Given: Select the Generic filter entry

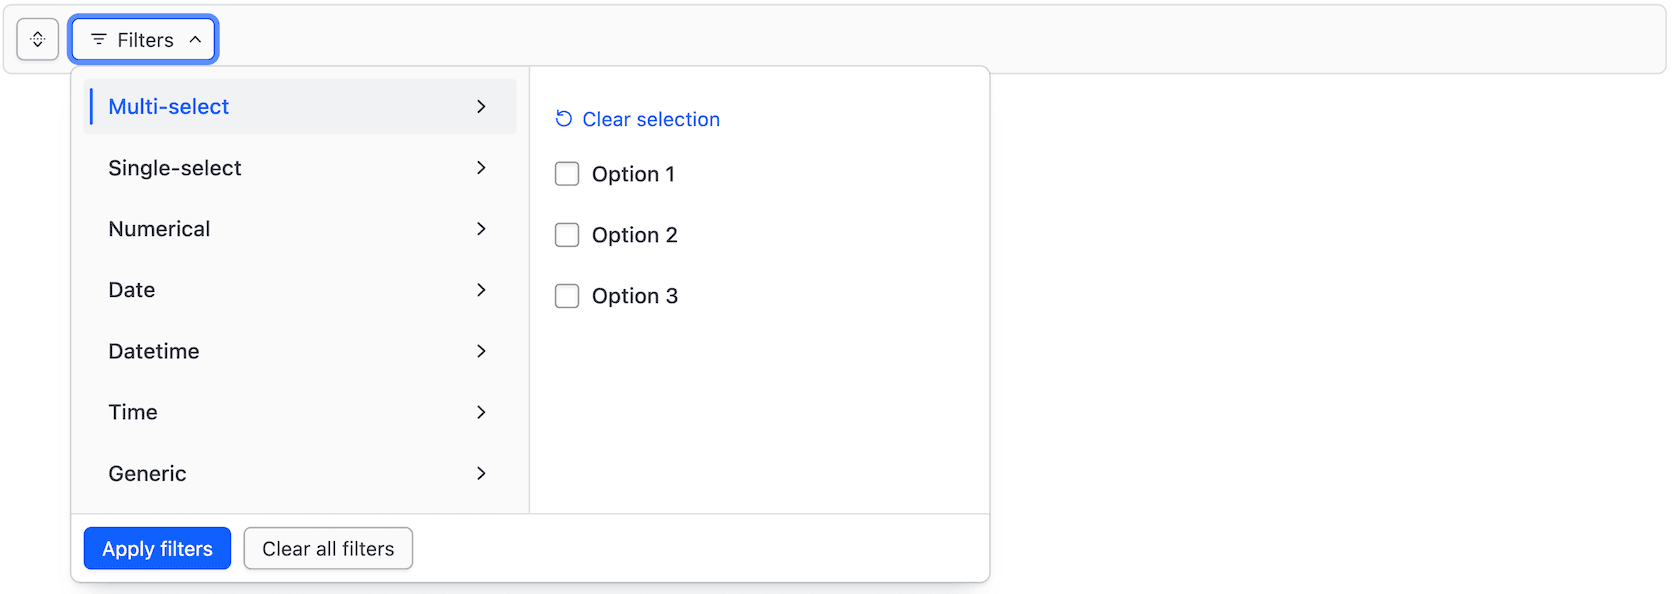Looking at the screenshot, I should 250,473.
